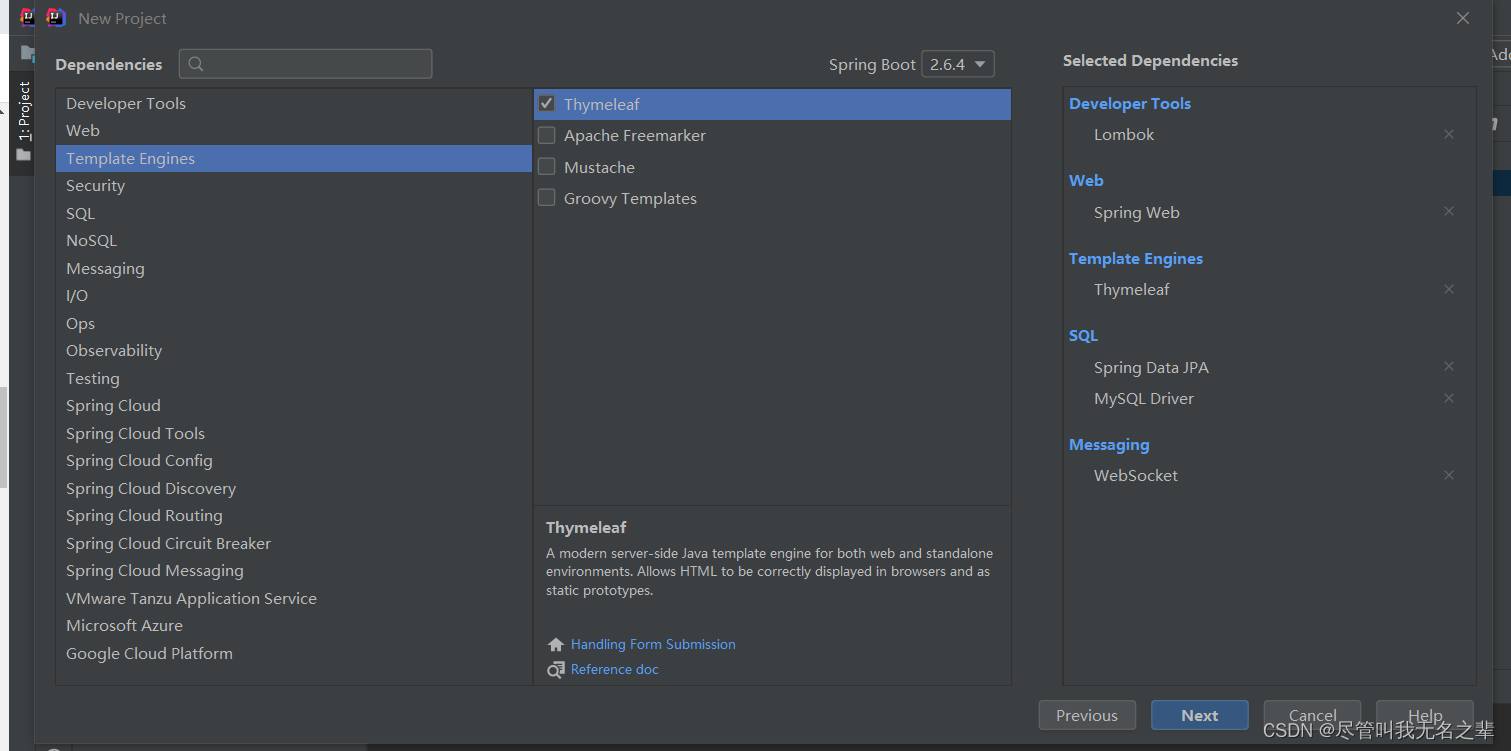Screen dimensions: 1511x751
Task: Select Spring Web in Selected Dependencies
Action: click(1137, 212)
